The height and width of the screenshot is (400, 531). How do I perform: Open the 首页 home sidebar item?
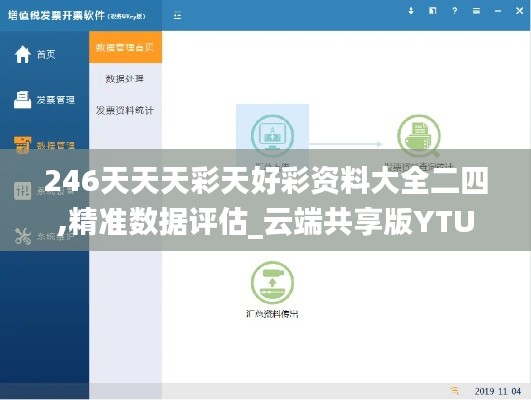[35, 54]
